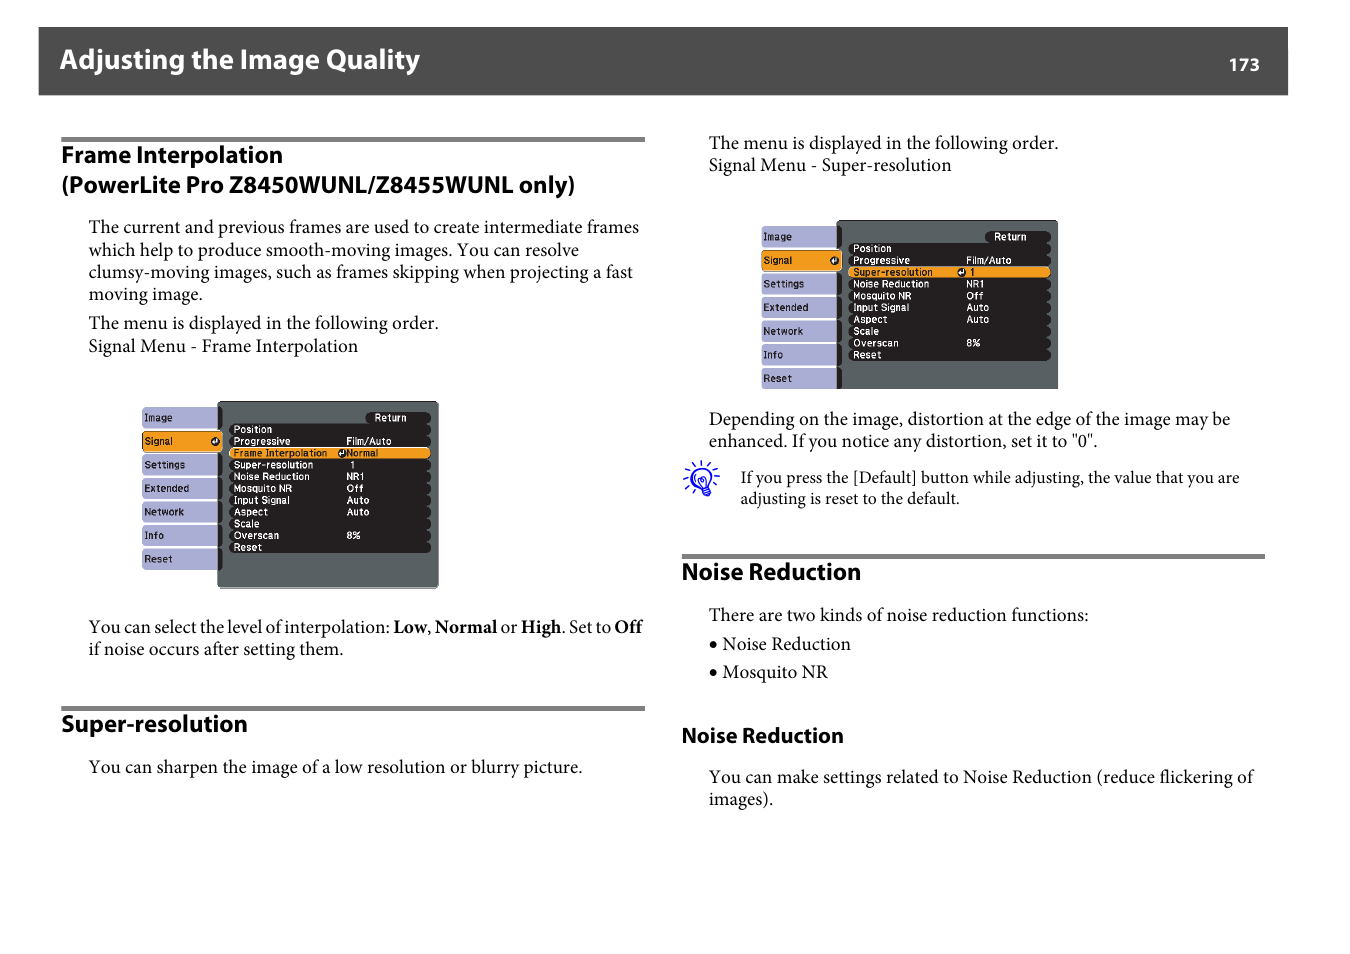The image size is (1350, 954).
Task: Select Progressive row in the left menu
Action: tap(330, 441)
